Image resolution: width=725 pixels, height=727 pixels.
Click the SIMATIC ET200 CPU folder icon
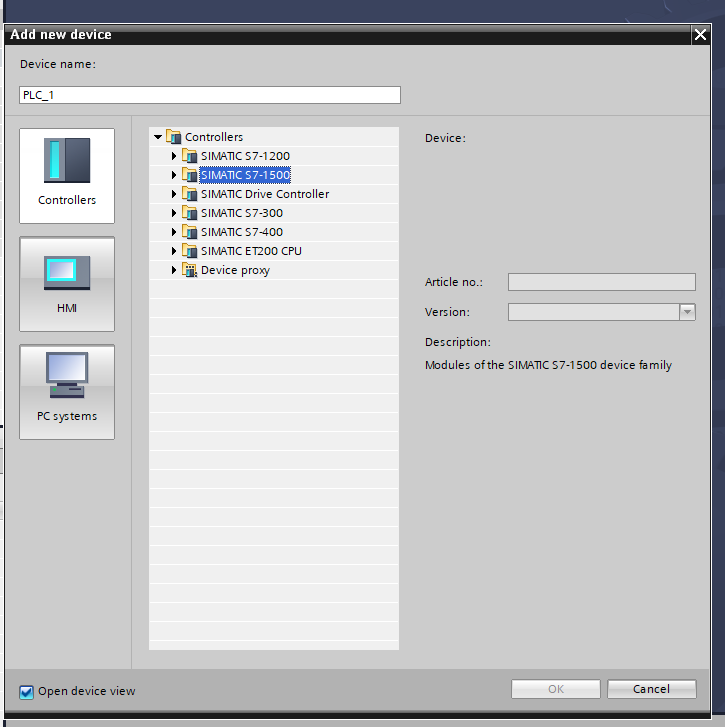pyautogui.click(x=190, y=251)
